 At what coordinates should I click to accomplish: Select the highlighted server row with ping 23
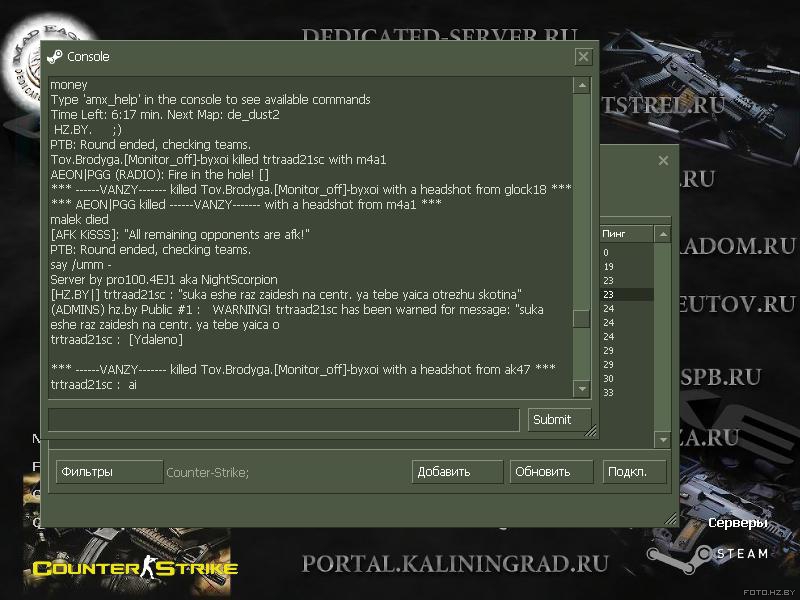pyautogui.click(x=627, y=294)
